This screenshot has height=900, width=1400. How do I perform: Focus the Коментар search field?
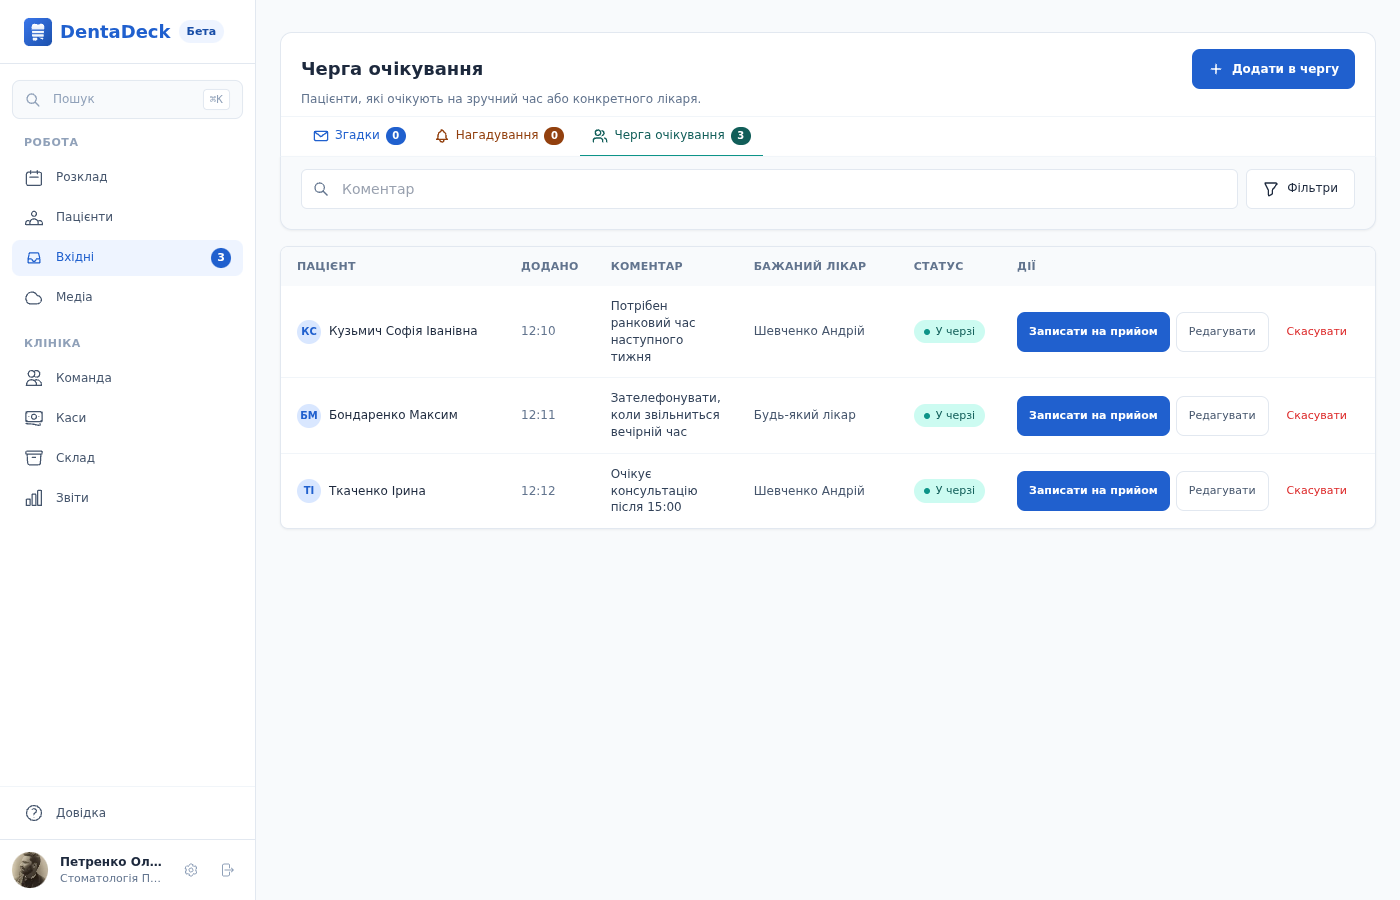[769, 189]
